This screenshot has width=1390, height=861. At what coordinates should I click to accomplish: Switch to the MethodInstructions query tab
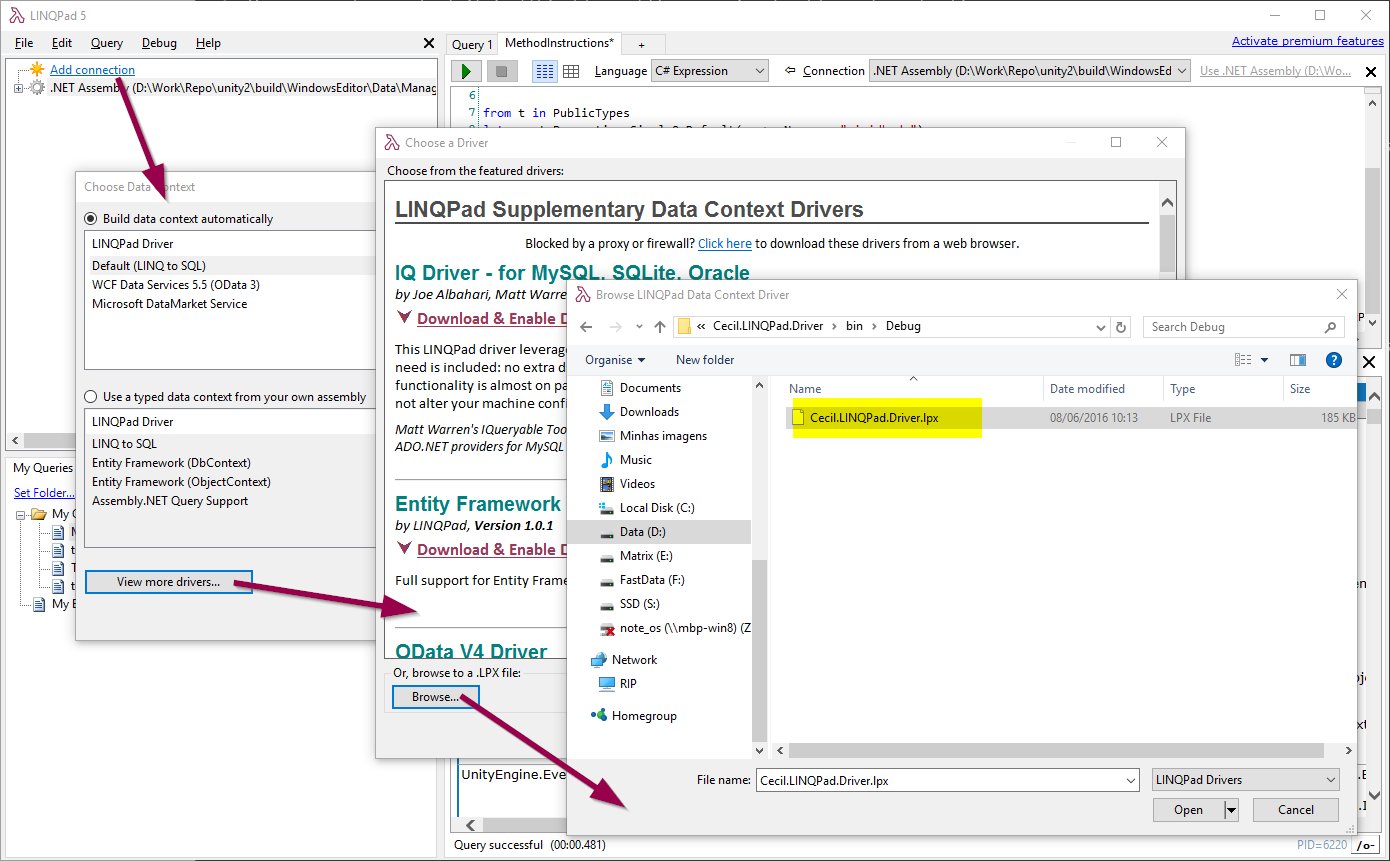tap(558, 43)
